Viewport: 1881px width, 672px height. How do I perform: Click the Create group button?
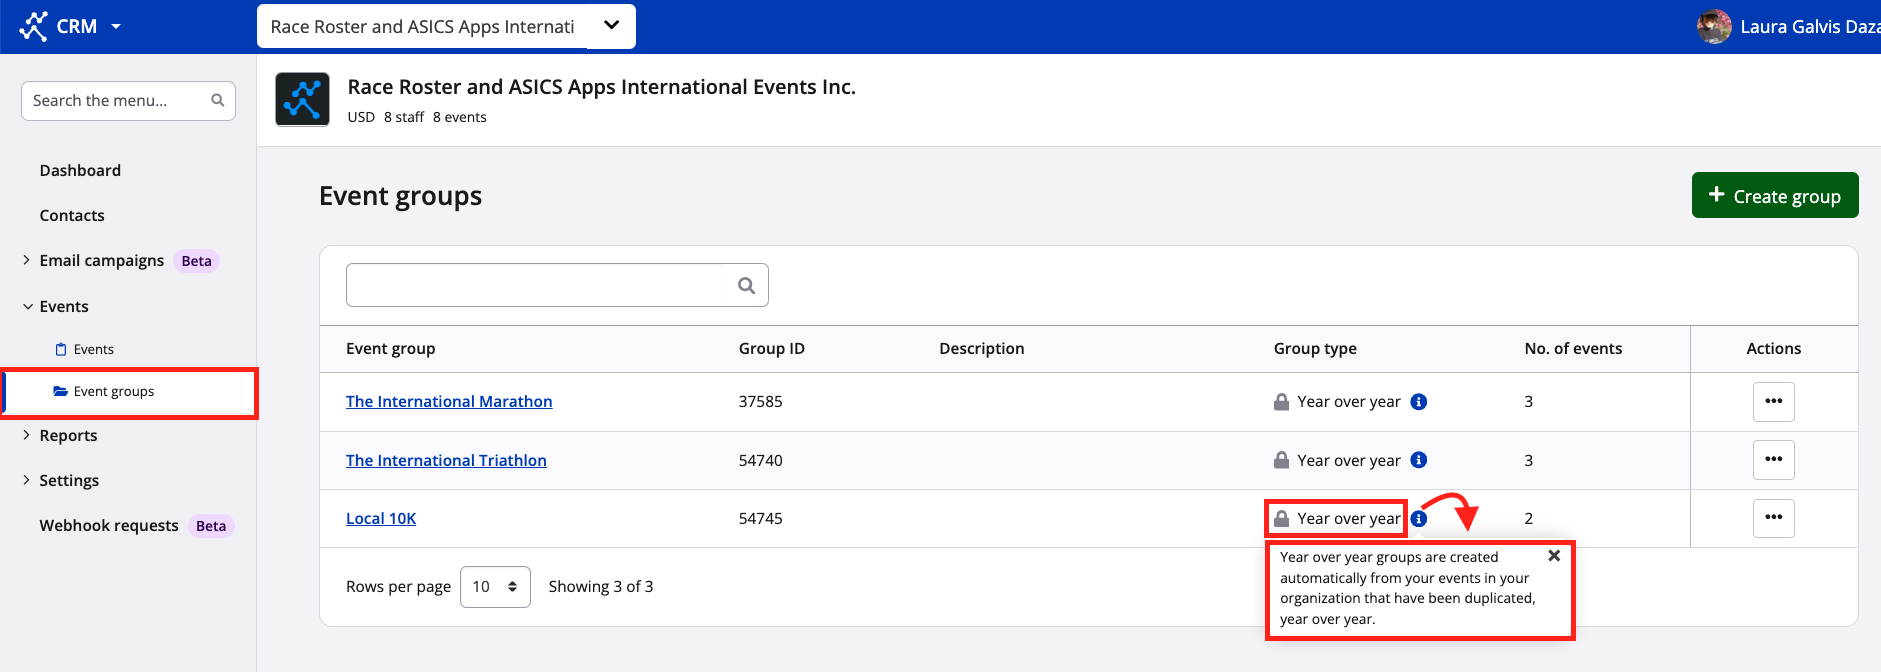pos(1774,195)
